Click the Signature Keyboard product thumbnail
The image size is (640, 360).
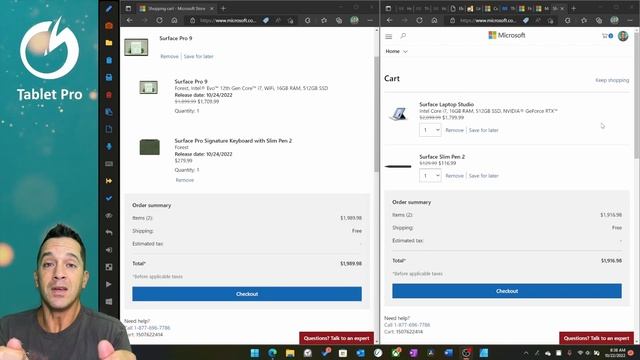[x=149, y=147]
